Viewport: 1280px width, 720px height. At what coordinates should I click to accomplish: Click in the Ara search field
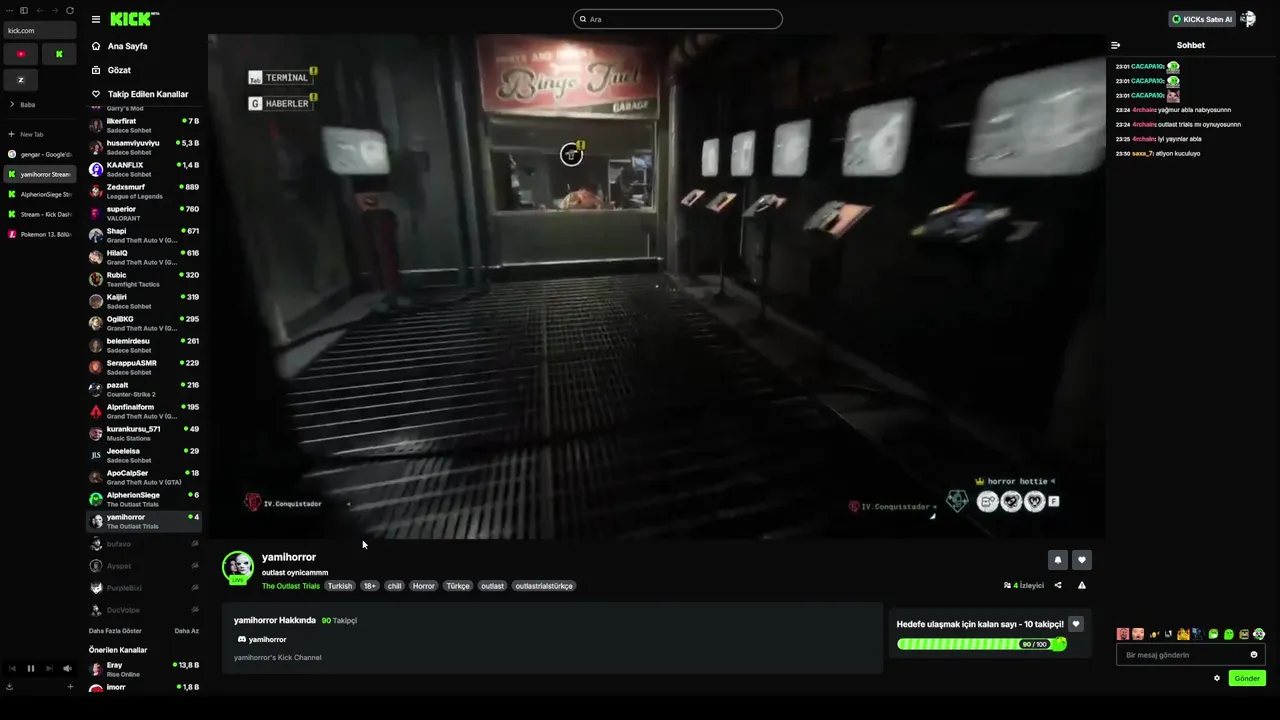click(x=678, y=19)
